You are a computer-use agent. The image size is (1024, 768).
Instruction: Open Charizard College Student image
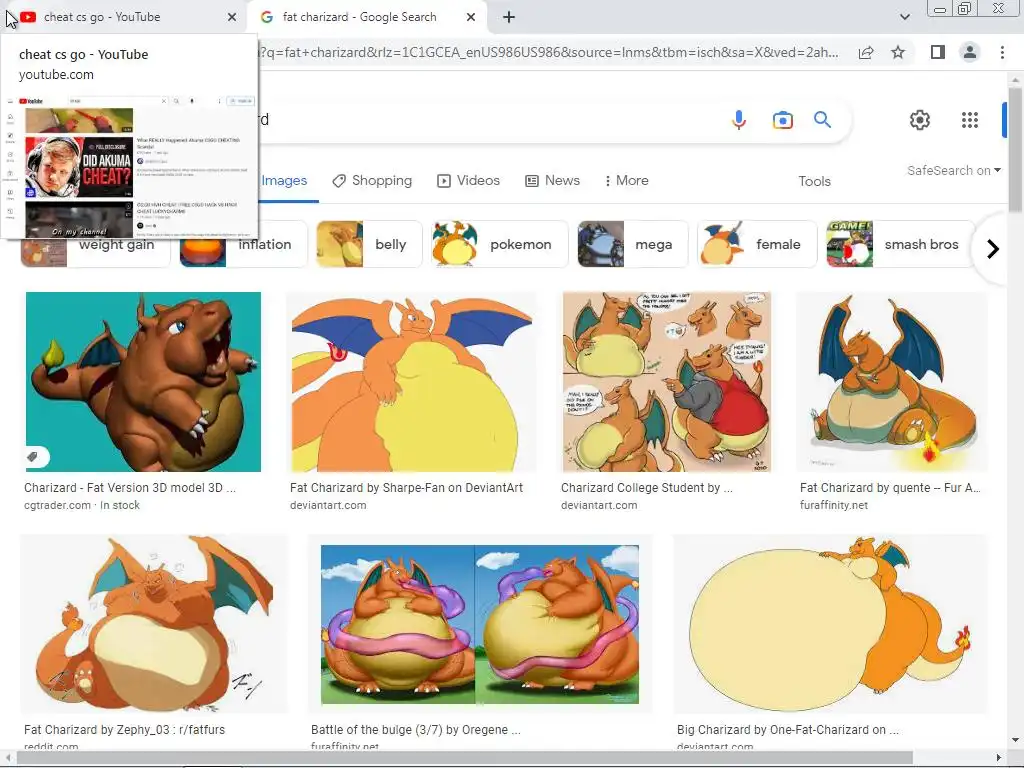(667, 382)
